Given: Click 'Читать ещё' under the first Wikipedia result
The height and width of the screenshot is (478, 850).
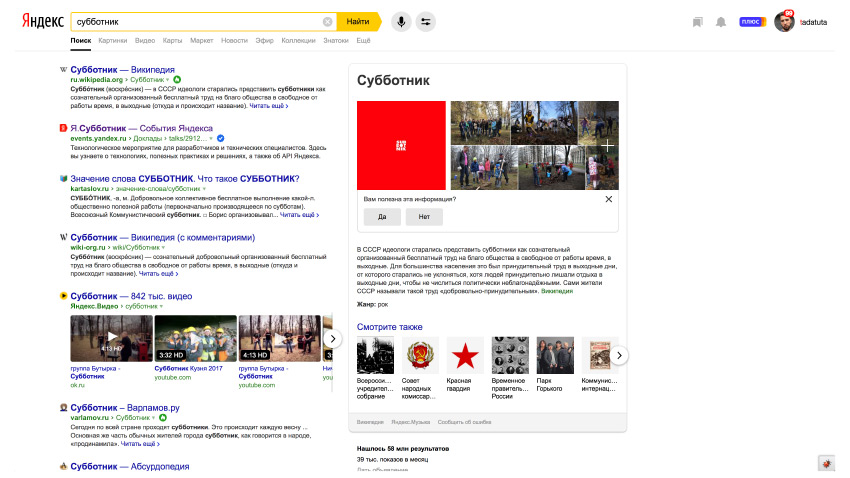Looking at the screenshot, I should [x=268, y=106].
